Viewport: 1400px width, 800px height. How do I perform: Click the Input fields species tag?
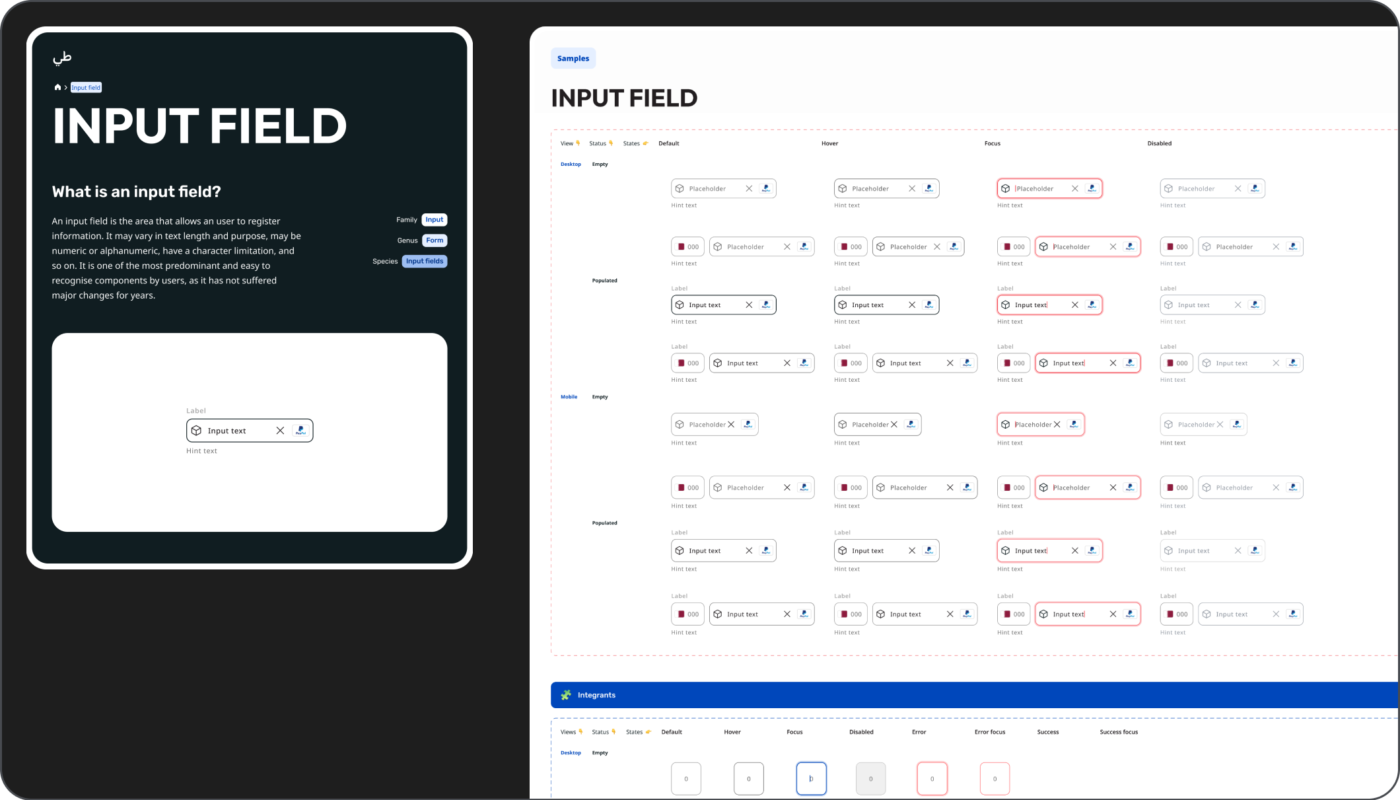click(x=425, y=262)
